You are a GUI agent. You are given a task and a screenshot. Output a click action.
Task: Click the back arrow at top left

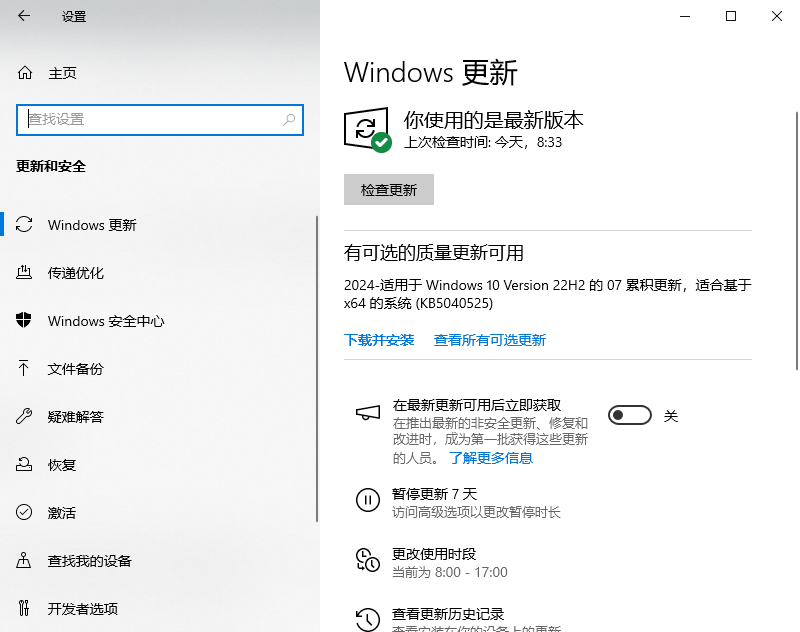[22, 16]
